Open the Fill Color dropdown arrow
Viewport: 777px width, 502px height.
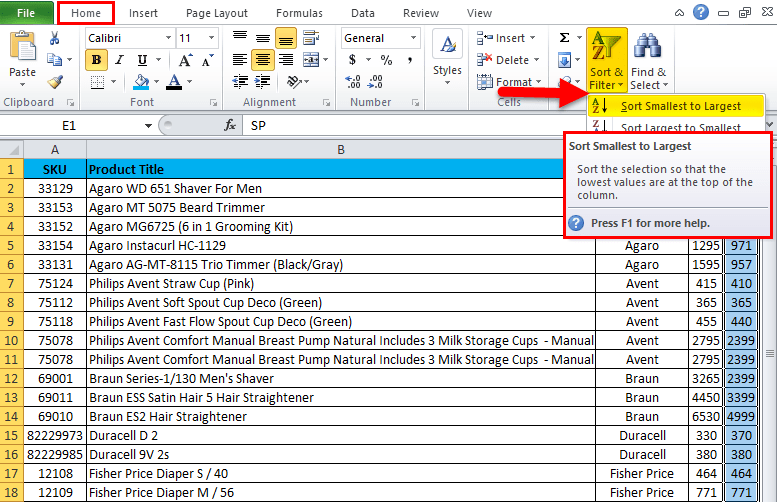point(157,82)
